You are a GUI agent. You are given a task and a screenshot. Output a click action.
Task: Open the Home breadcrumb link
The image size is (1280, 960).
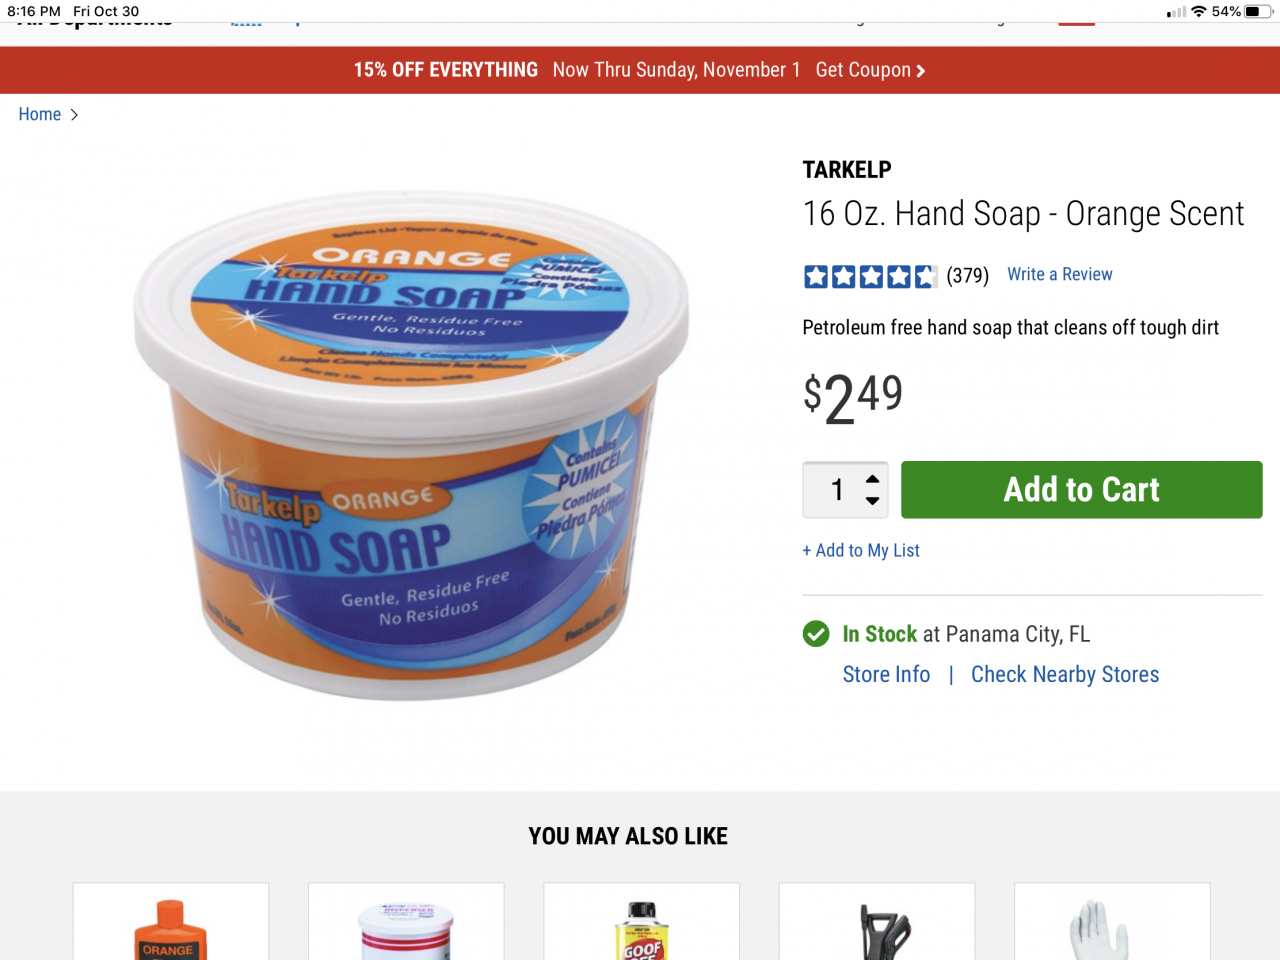click(40, 115)
